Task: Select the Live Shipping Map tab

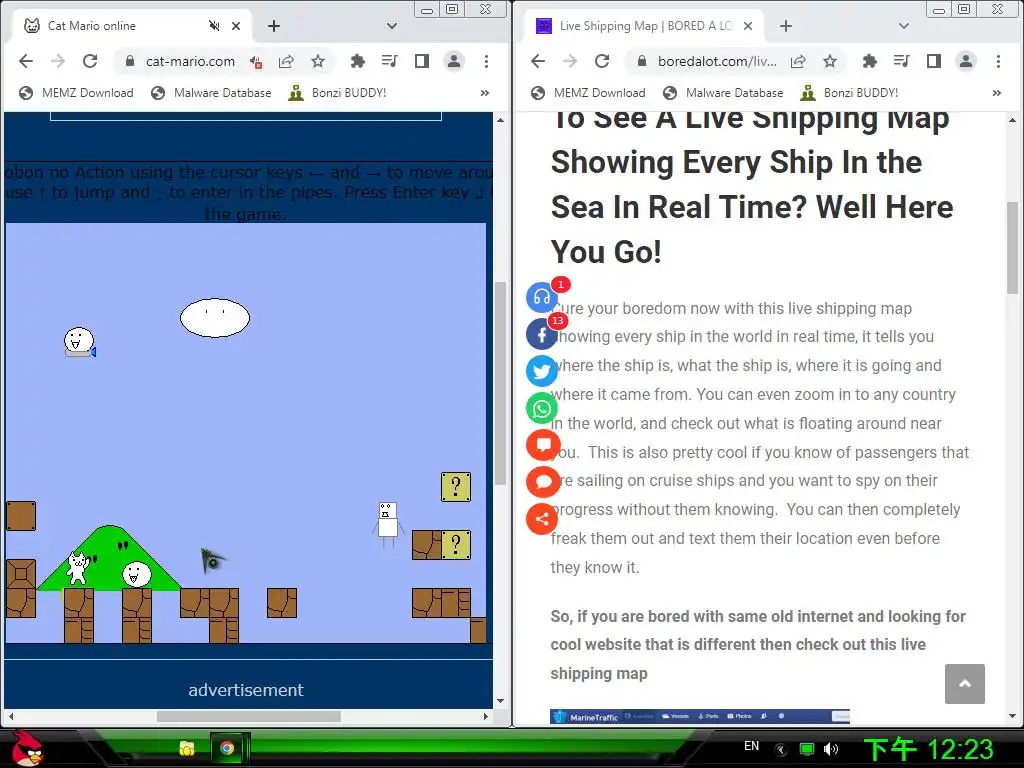Action: pos(643,25)
